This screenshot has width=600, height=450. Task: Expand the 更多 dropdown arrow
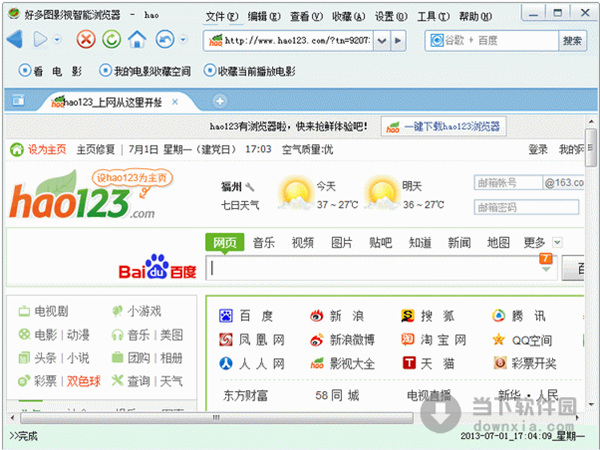[557, 242]
